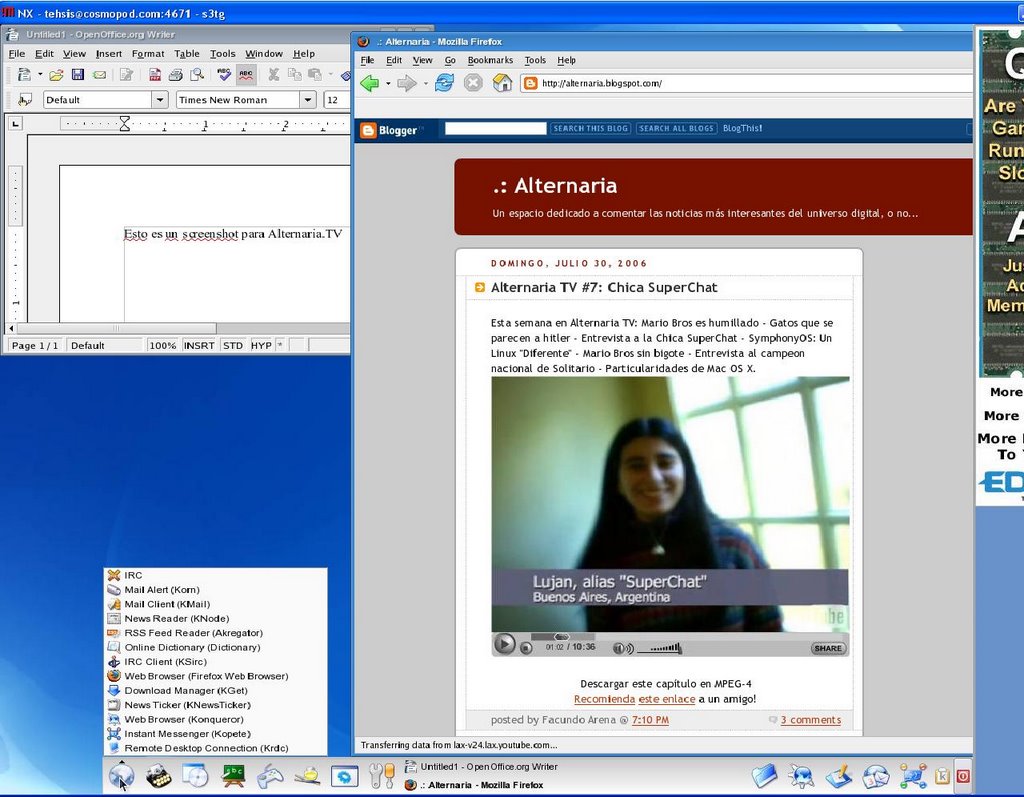Click the Open file folder icon in Writer
The width and height of the screenshot is (1024, 797).
click(x=56, y=74)
